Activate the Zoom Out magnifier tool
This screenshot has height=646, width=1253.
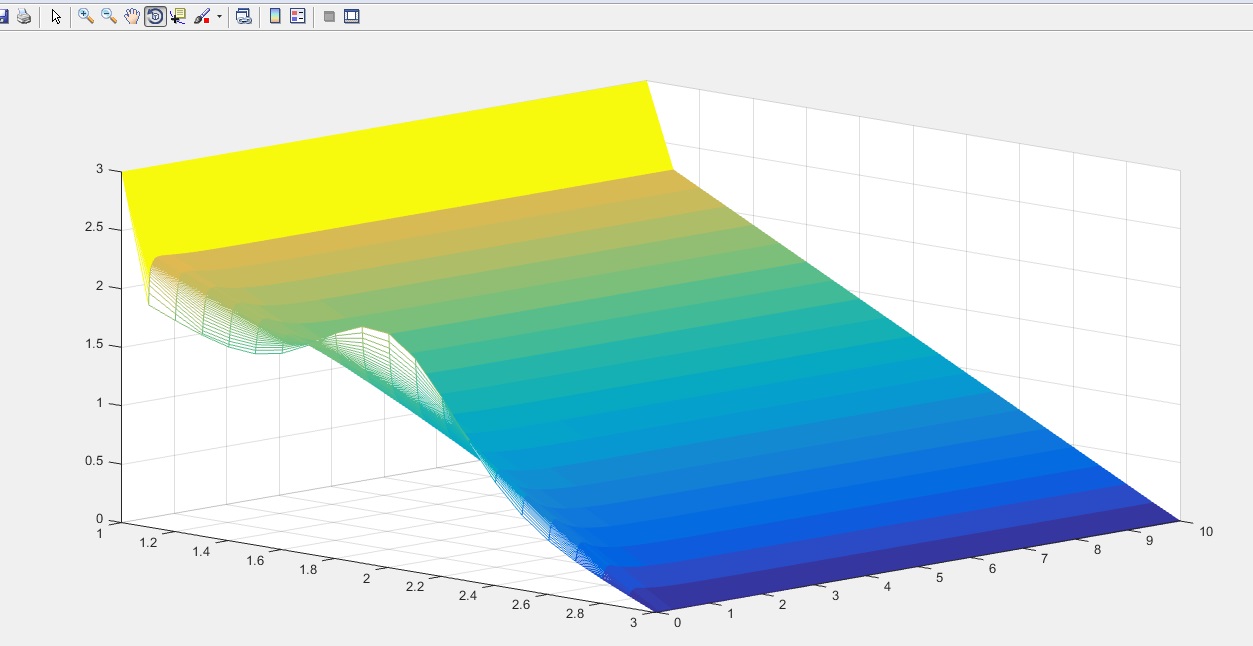[x=109, y=17]
